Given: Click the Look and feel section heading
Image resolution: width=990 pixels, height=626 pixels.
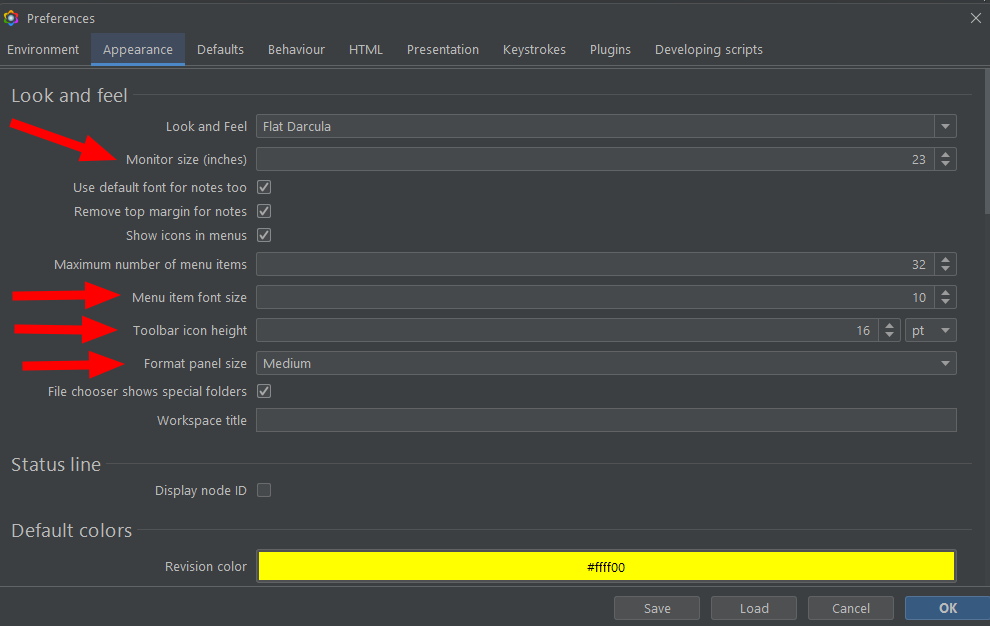Looking at the screenshot, I should (69, 95).
